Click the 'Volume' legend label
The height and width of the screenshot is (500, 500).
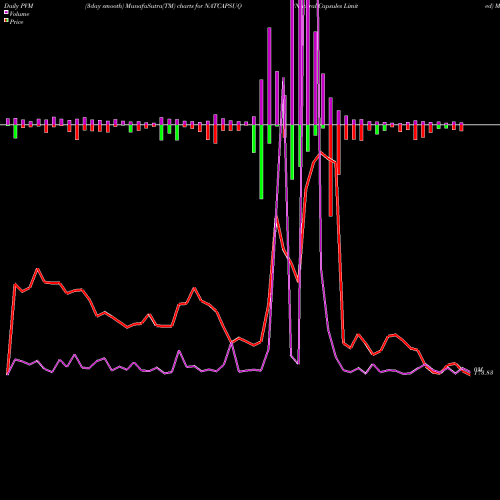(19, 14)
